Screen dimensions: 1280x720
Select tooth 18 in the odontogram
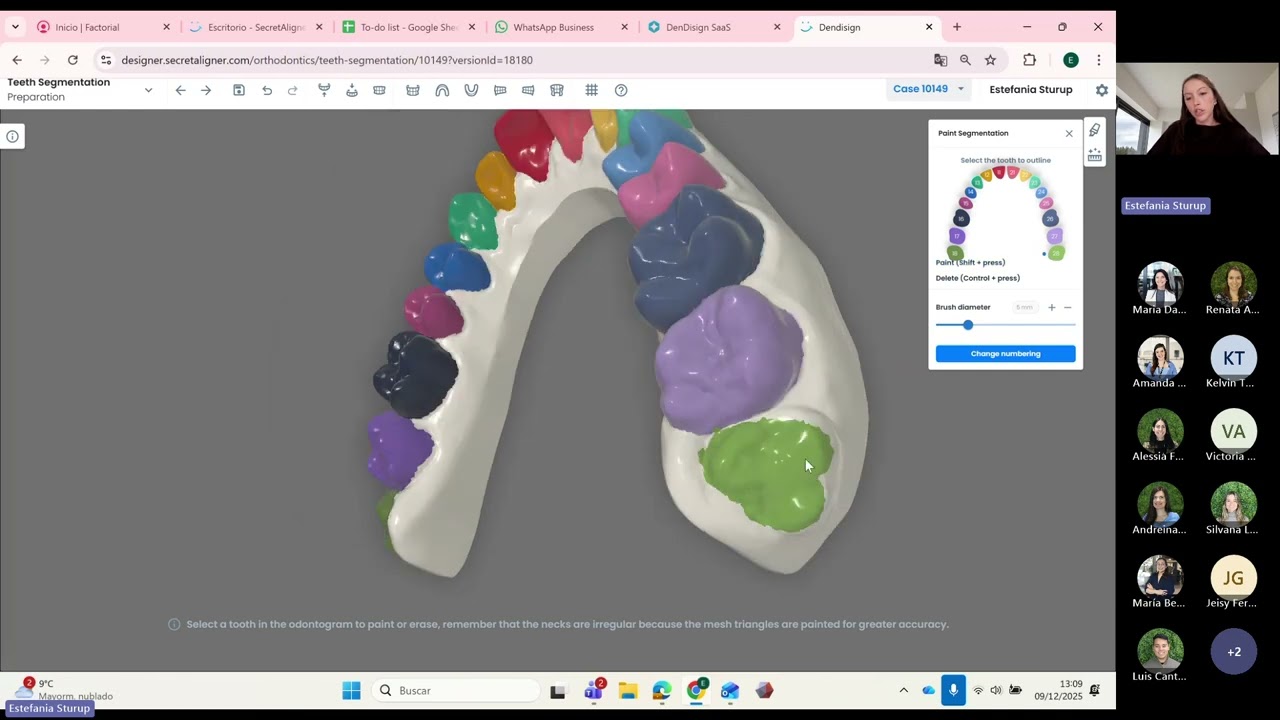[x=955, y=253]
